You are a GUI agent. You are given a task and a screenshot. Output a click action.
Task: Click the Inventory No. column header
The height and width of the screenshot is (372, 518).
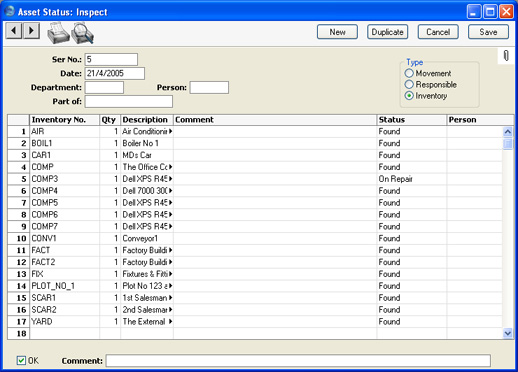pos(65,120)
